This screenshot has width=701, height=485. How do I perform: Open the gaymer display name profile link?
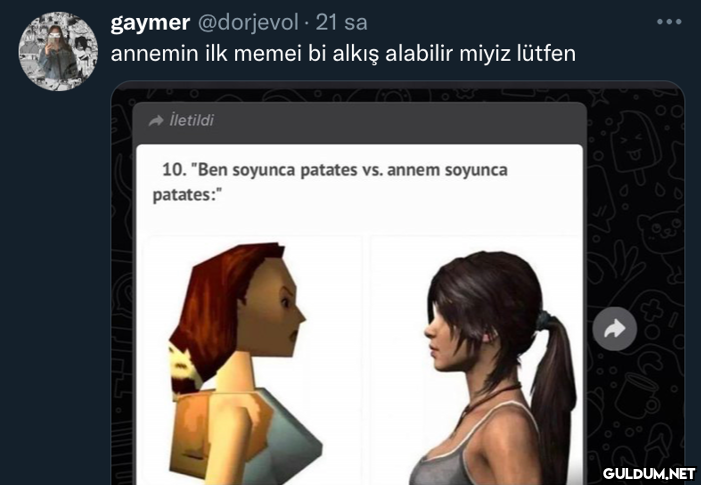150,22
